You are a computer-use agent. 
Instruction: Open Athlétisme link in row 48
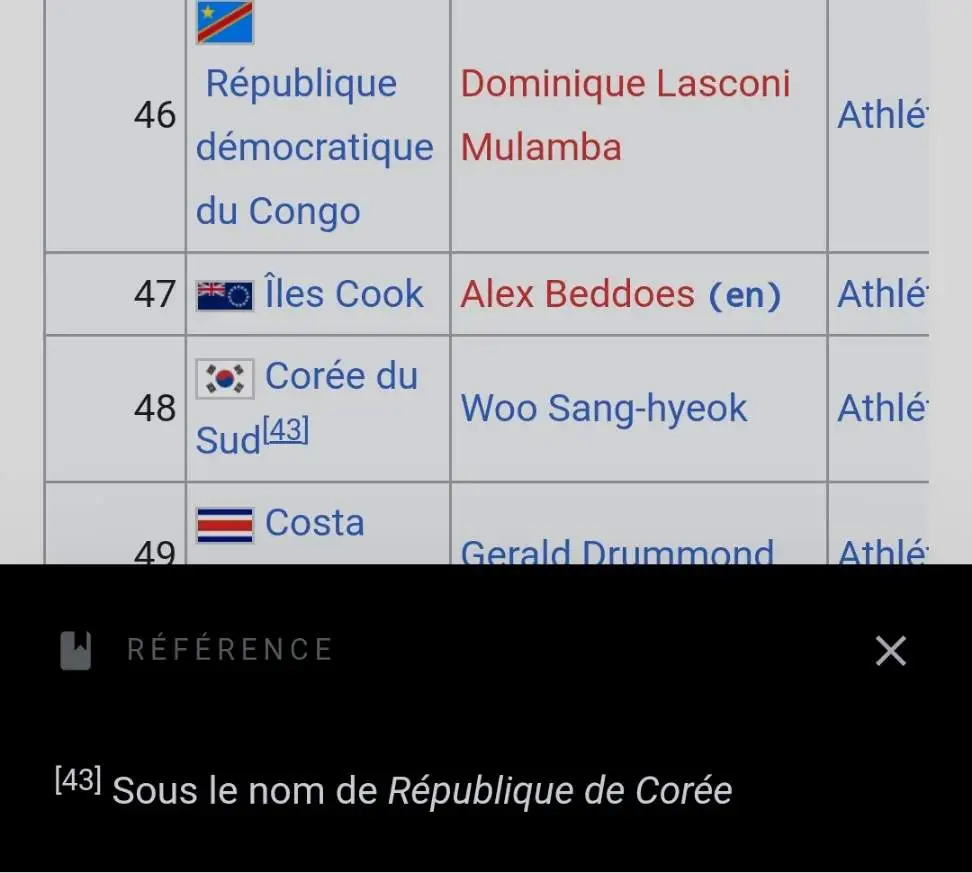click(x=881, y=408)
